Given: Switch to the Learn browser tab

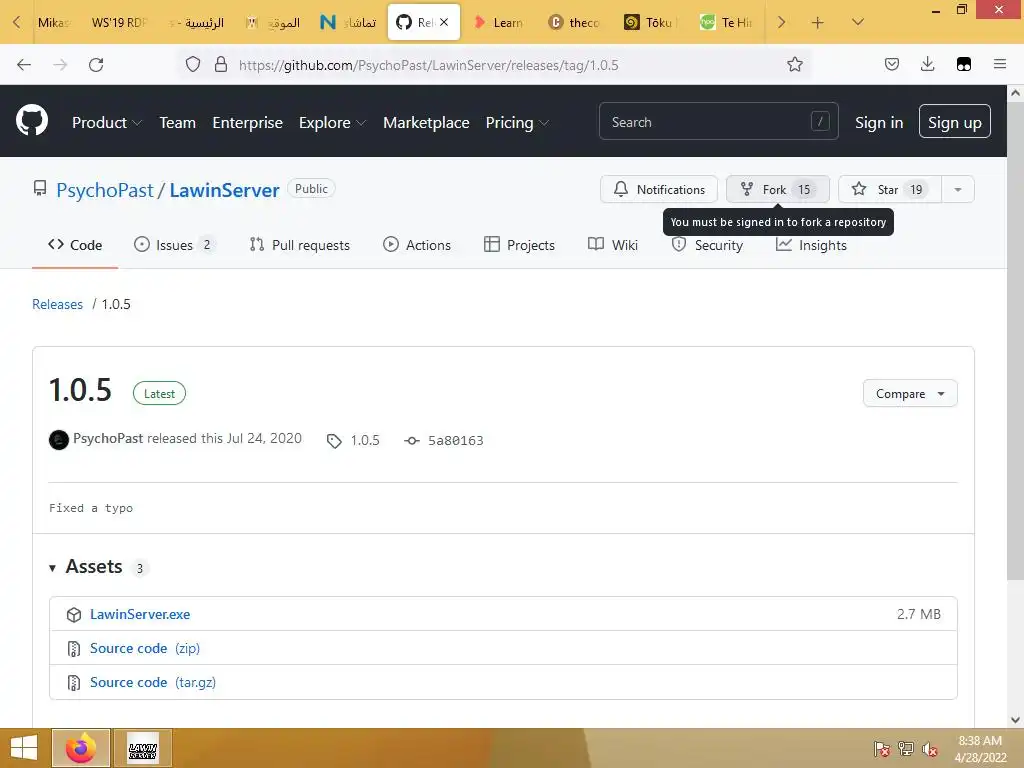Looking at the screenshot, I should tap(499, 22).
